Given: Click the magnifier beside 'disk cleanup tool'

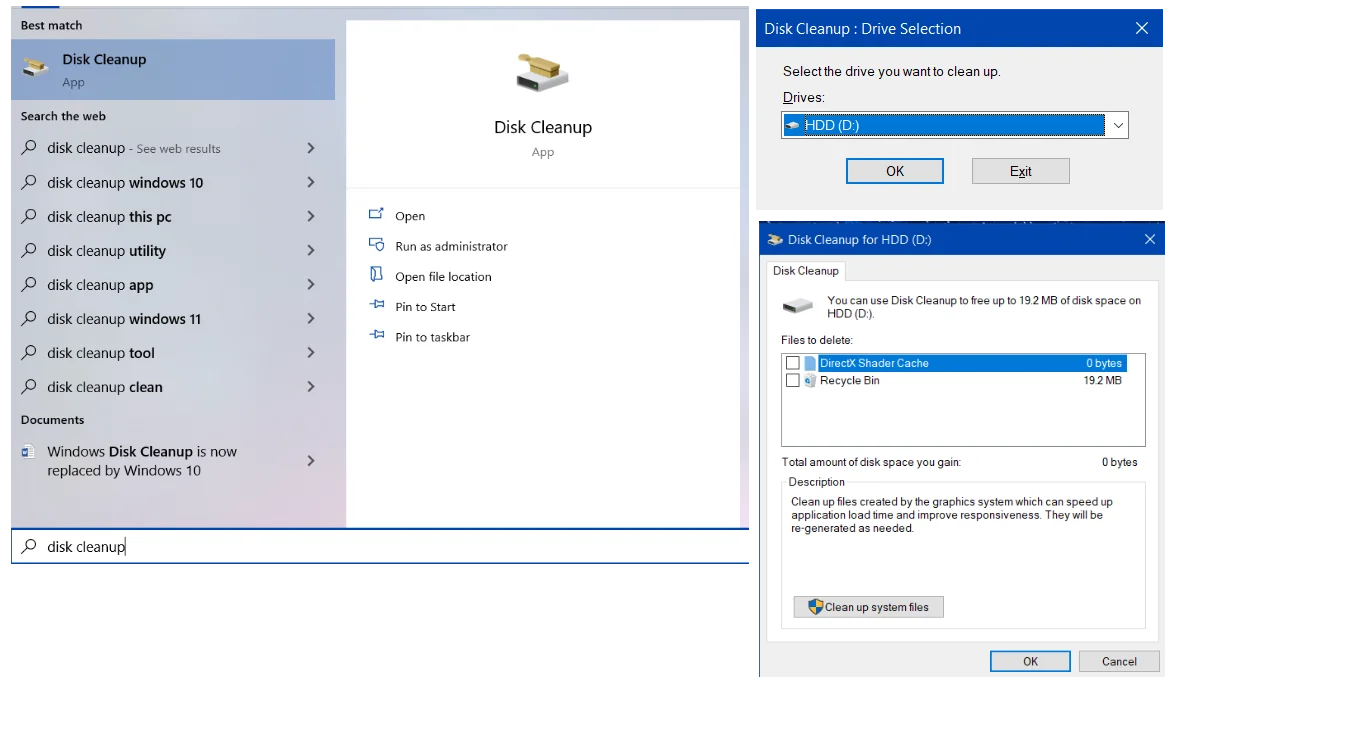Looking at the screenshot, I should pyautogui.click(x=29, y=352).
